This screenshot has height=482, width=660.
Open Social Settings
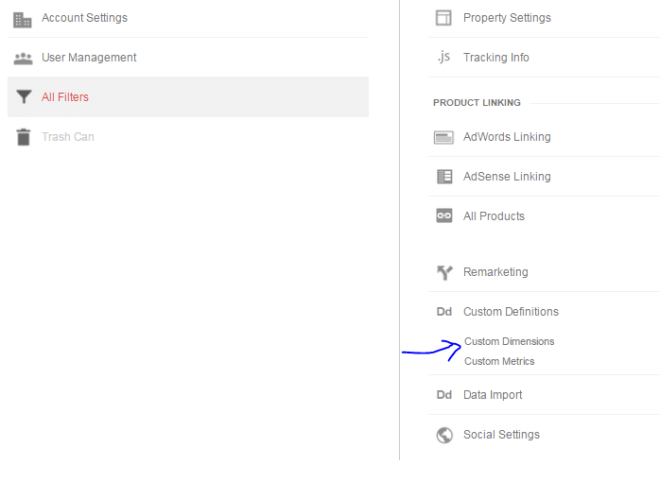click(x=502, y=434)
